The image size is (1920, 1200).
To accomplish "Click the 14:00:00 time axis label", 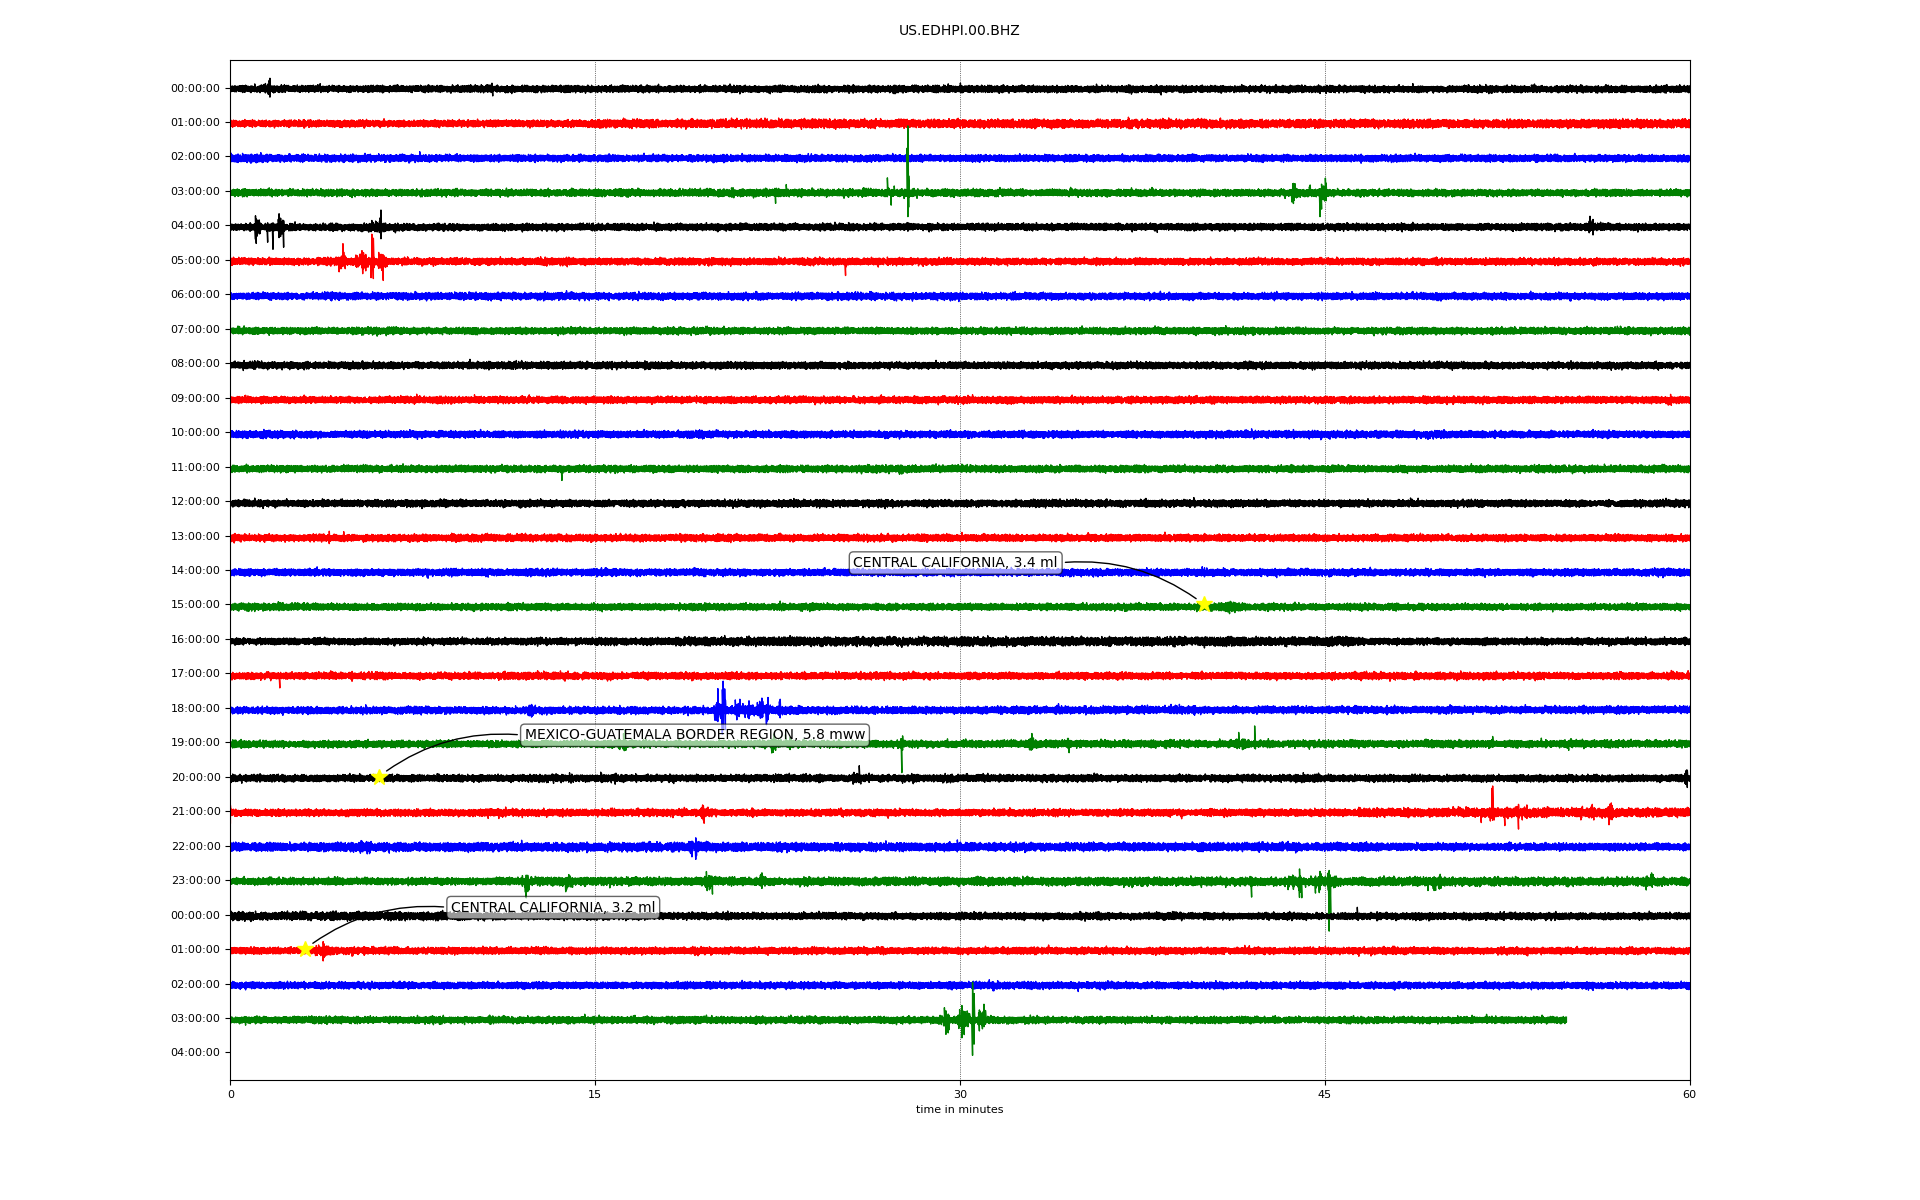I will pos(195,571).
